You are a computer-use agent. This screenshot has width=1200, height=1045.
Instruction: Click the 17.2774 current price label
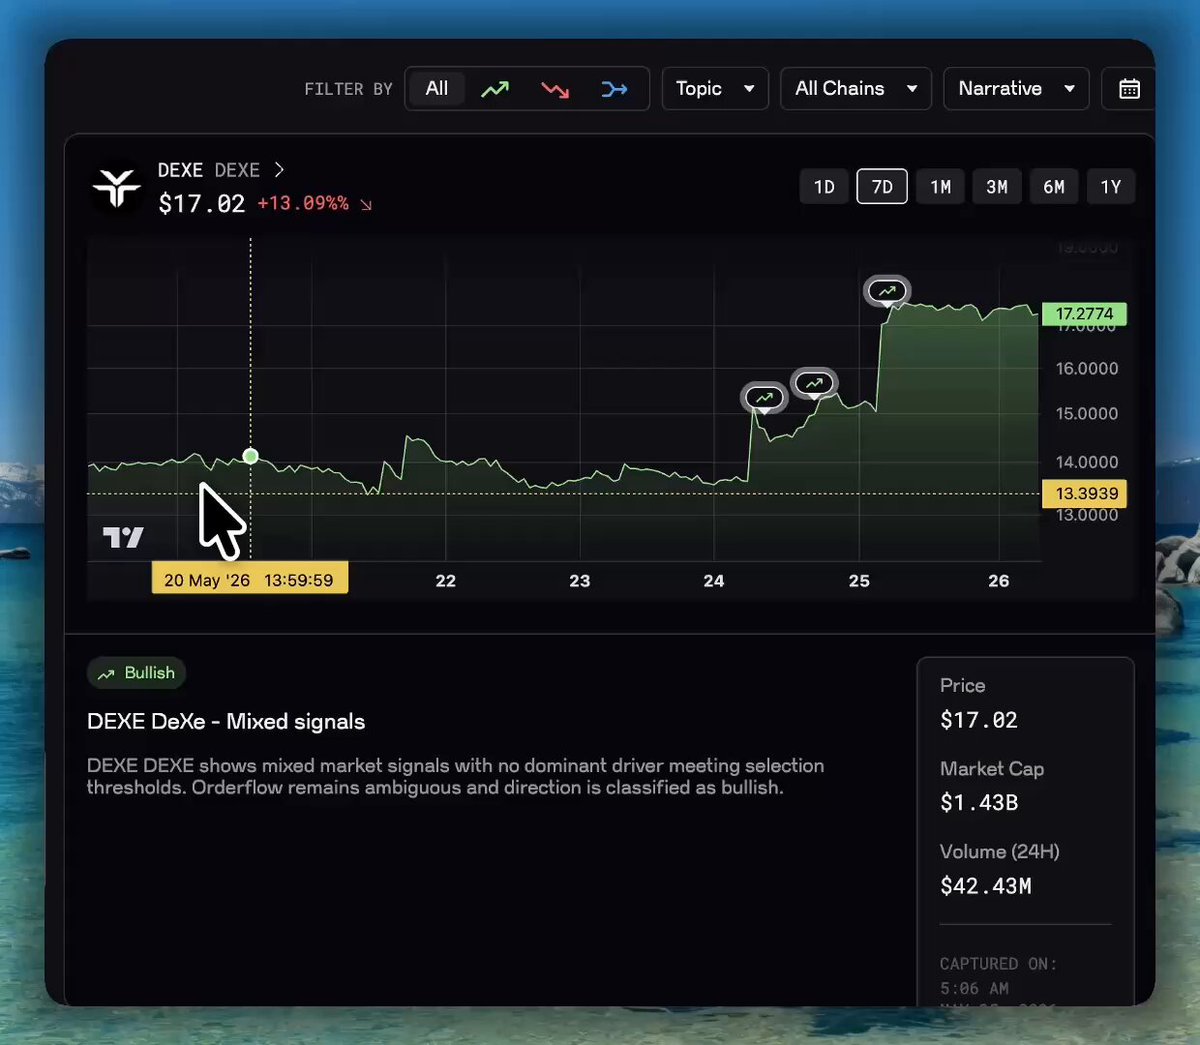point(1084,314)
